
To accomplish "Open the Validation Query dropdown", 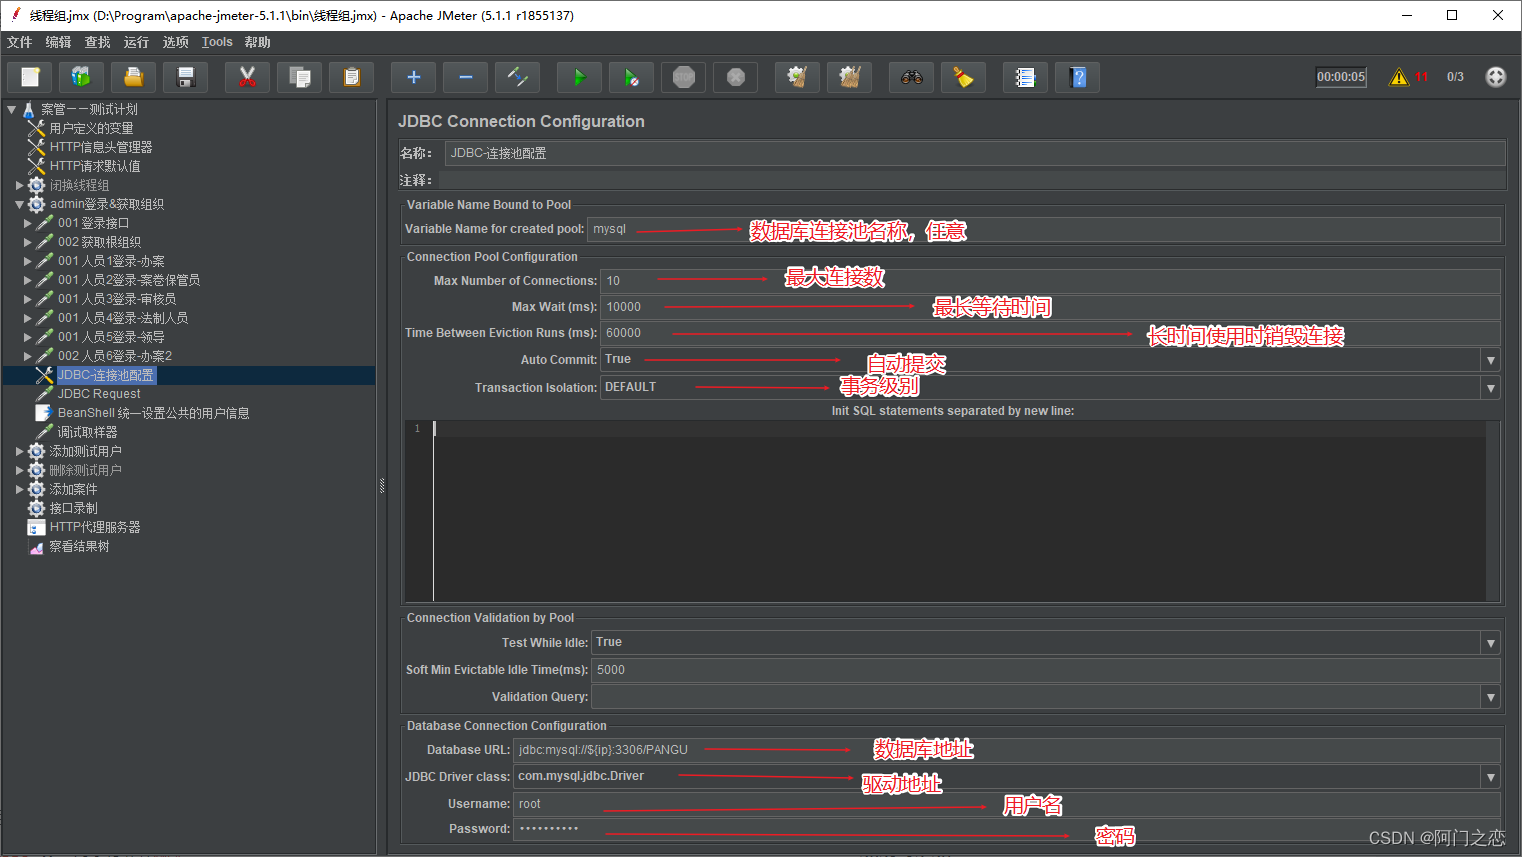I will pyautogui.click(x=1491, y=697).
